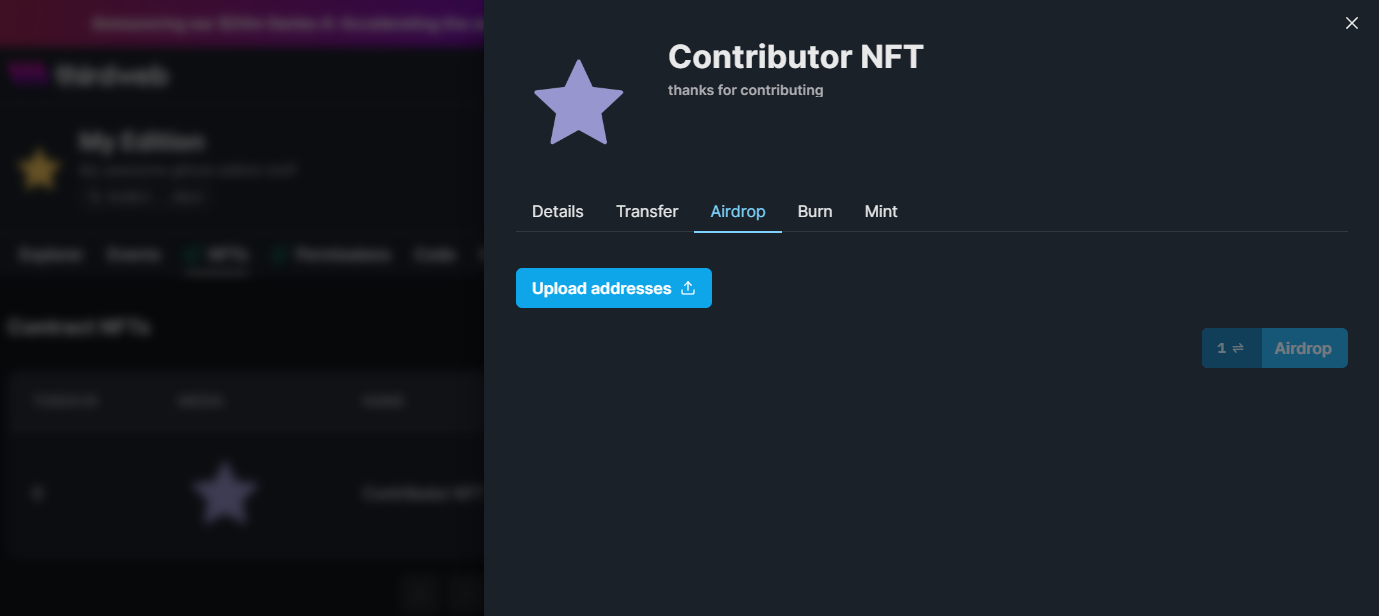Open the Mint tab
The height and width of the screenshot is (616, 1379).
[880, 211]
